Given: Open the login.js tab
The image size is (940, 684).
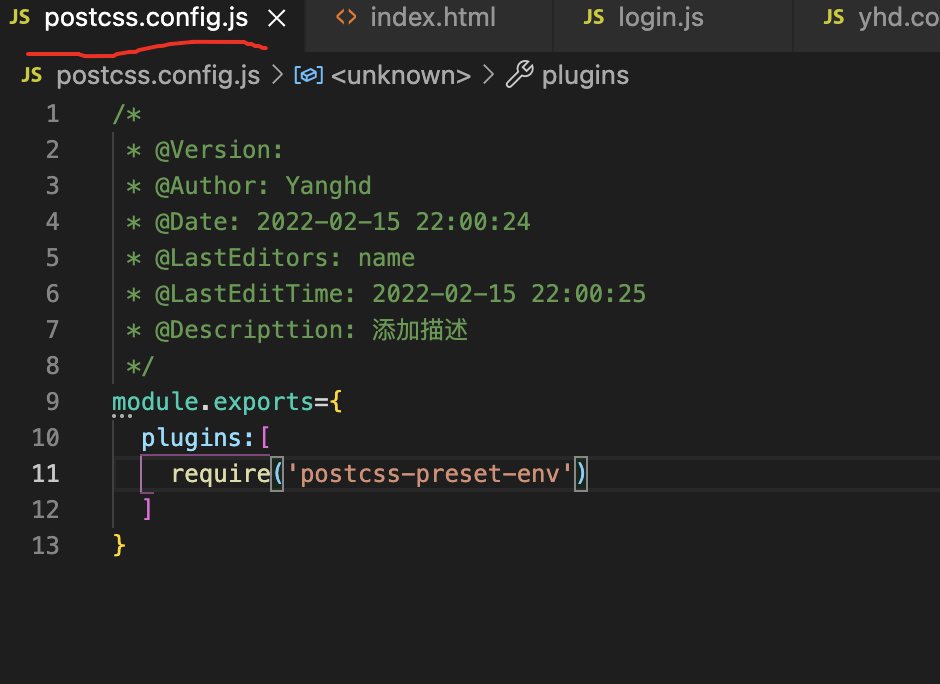Looking at the screenshot, I should coord(660,17).
